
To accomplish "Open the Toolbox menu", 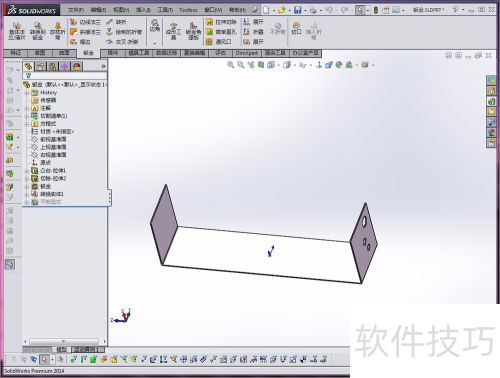I will [x=188, y=10].
